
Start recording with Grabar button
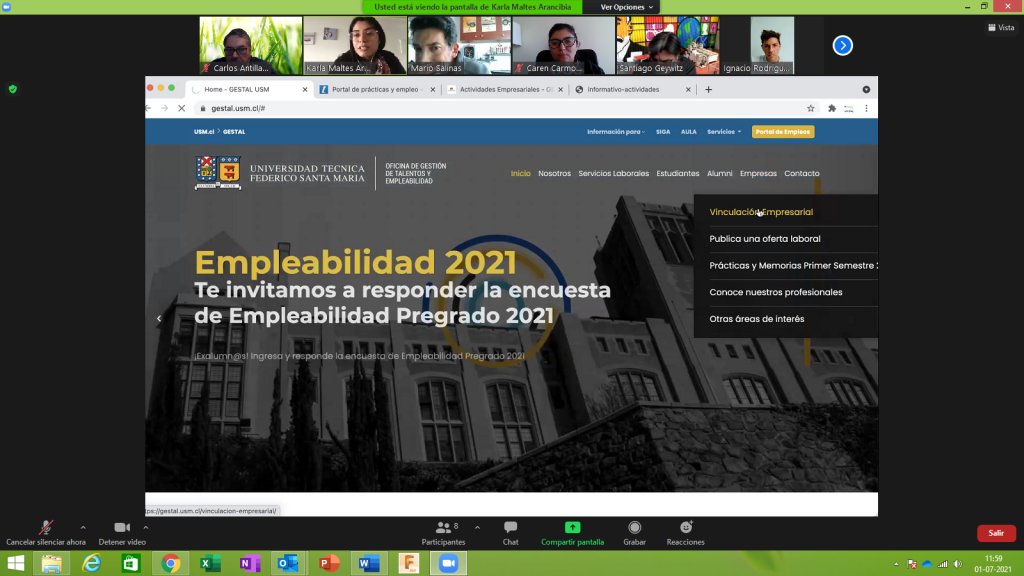[x=634, y=532]
